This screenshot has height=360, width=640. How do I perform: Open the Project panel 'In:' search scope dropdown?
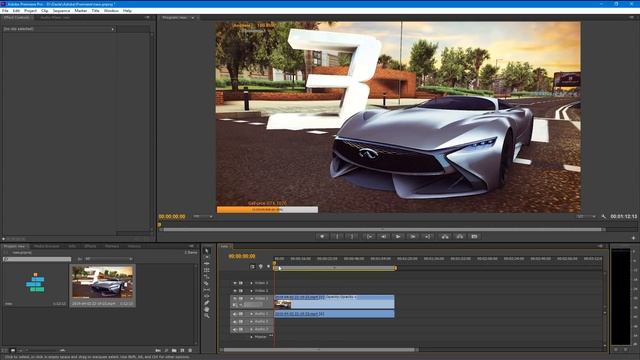[x=109, y=259]
